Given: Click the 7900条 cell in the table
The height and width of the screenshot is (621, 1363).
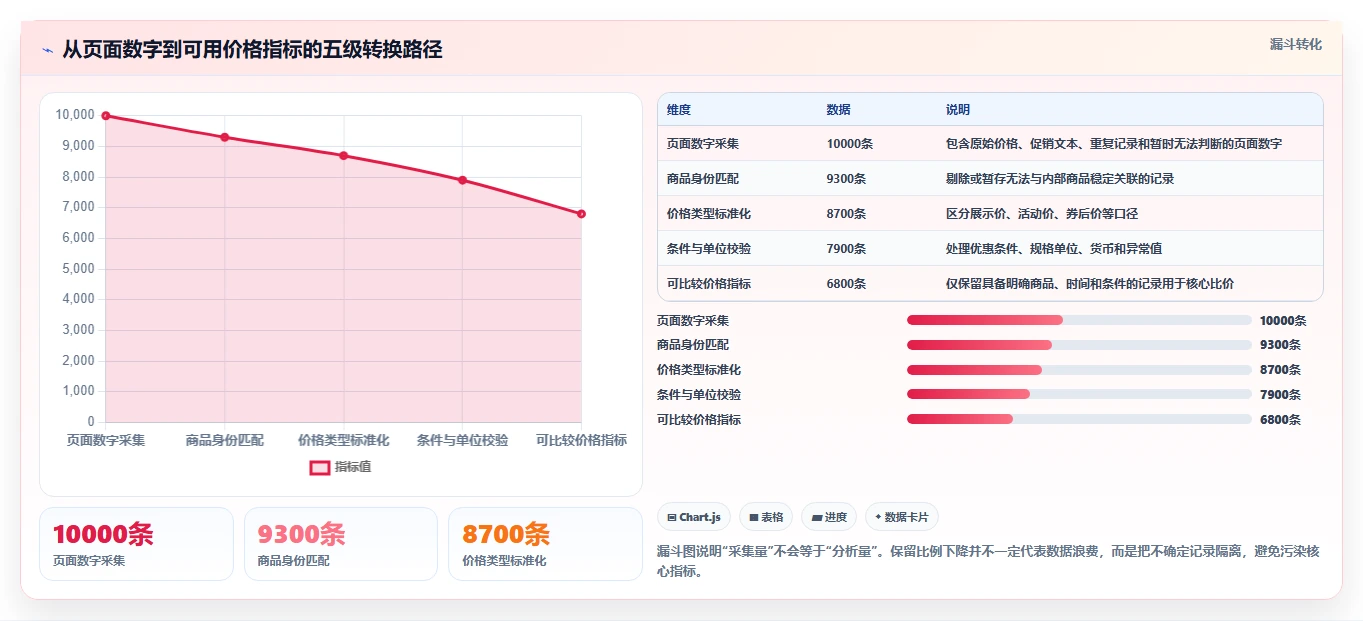Looking at the screenshot, I should point(847,249).
